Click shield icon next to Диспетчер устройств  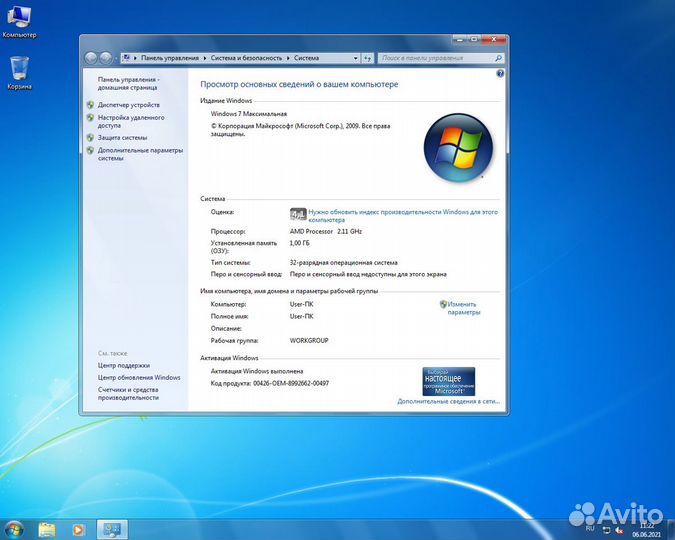(90, 105)
